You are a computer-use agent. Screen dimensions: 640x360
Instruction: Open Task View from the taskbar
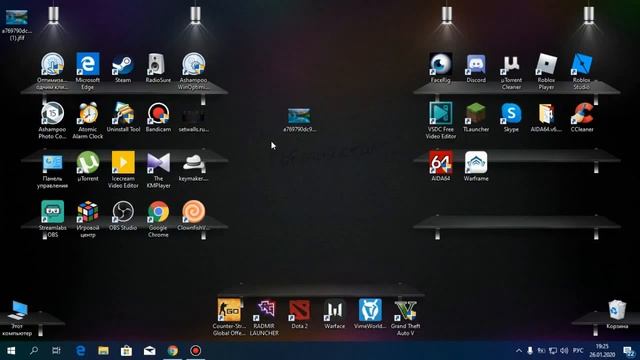[56, 351]
